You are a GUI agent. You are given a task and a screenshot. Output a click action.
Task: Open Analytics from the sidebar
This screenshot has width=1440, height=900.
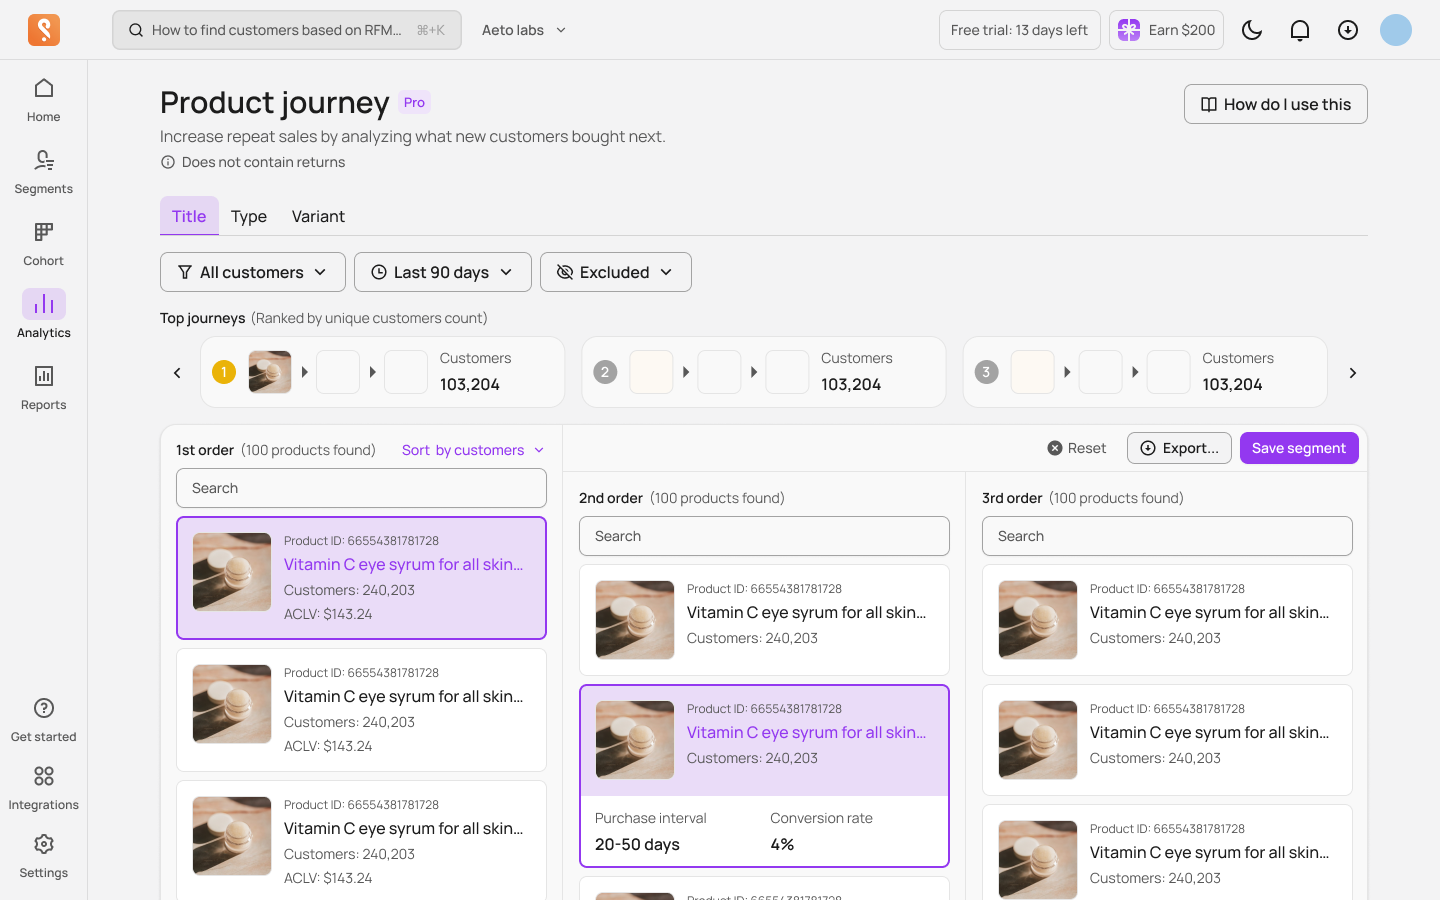tap(43, 316)
